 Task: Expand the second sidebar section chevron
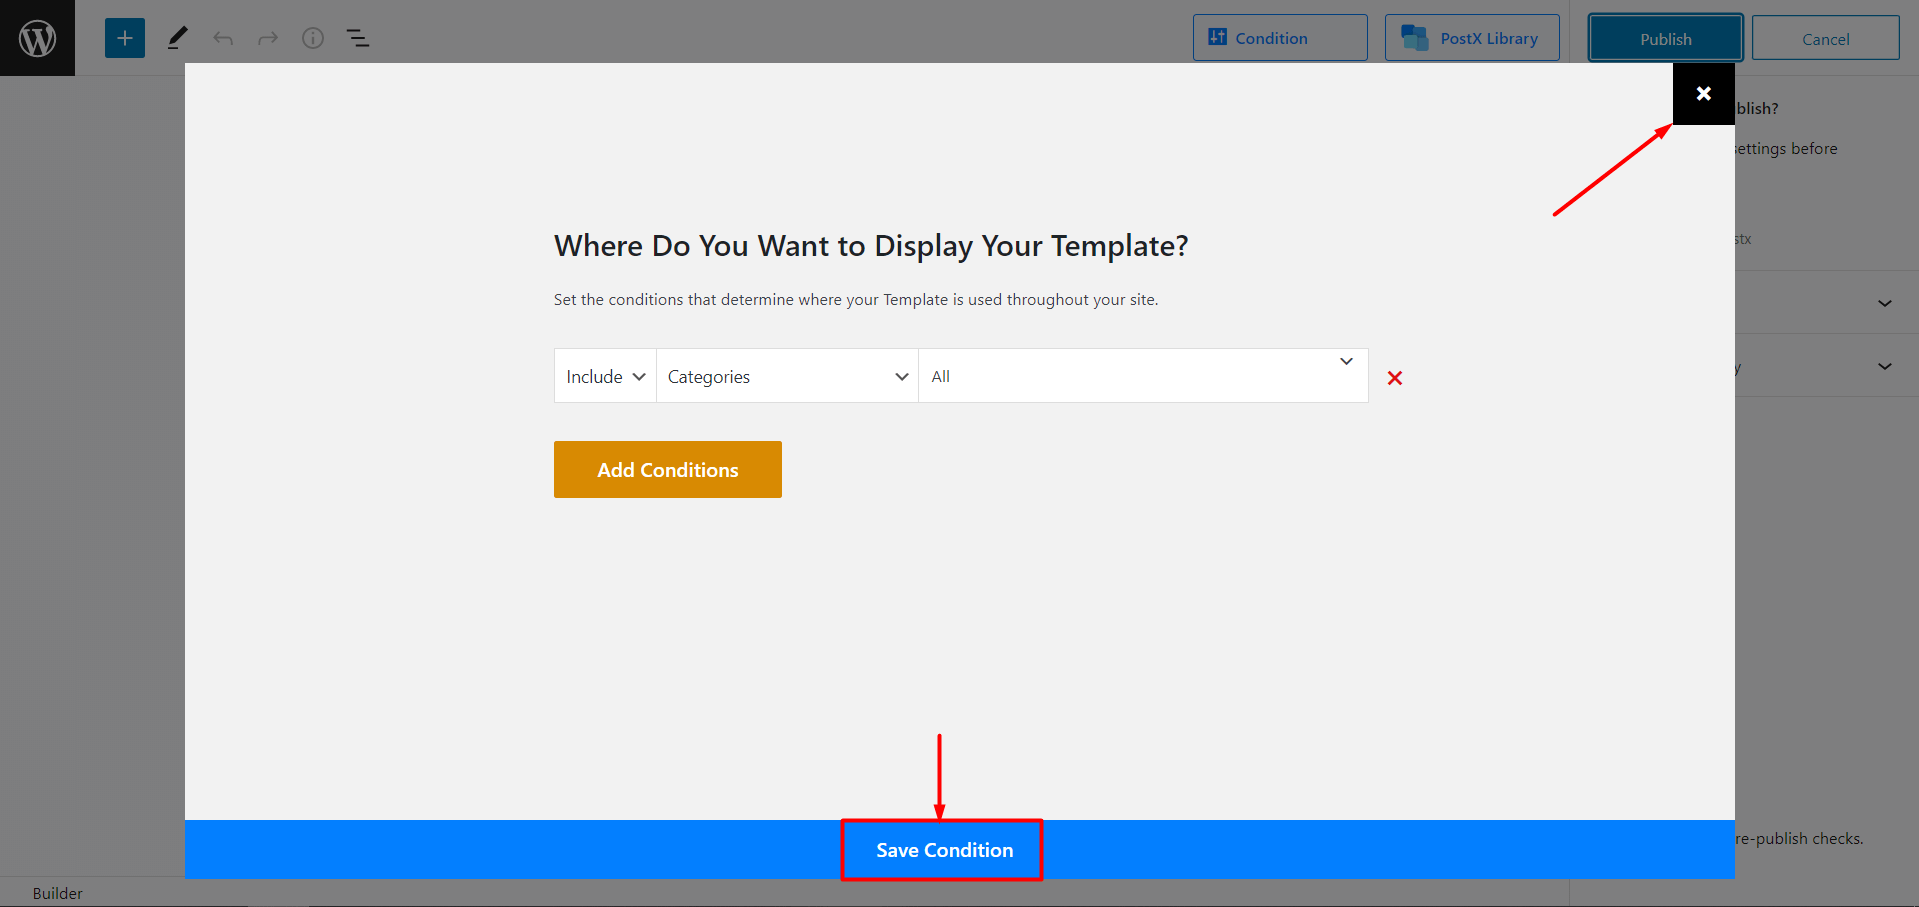coord(1884,366)
